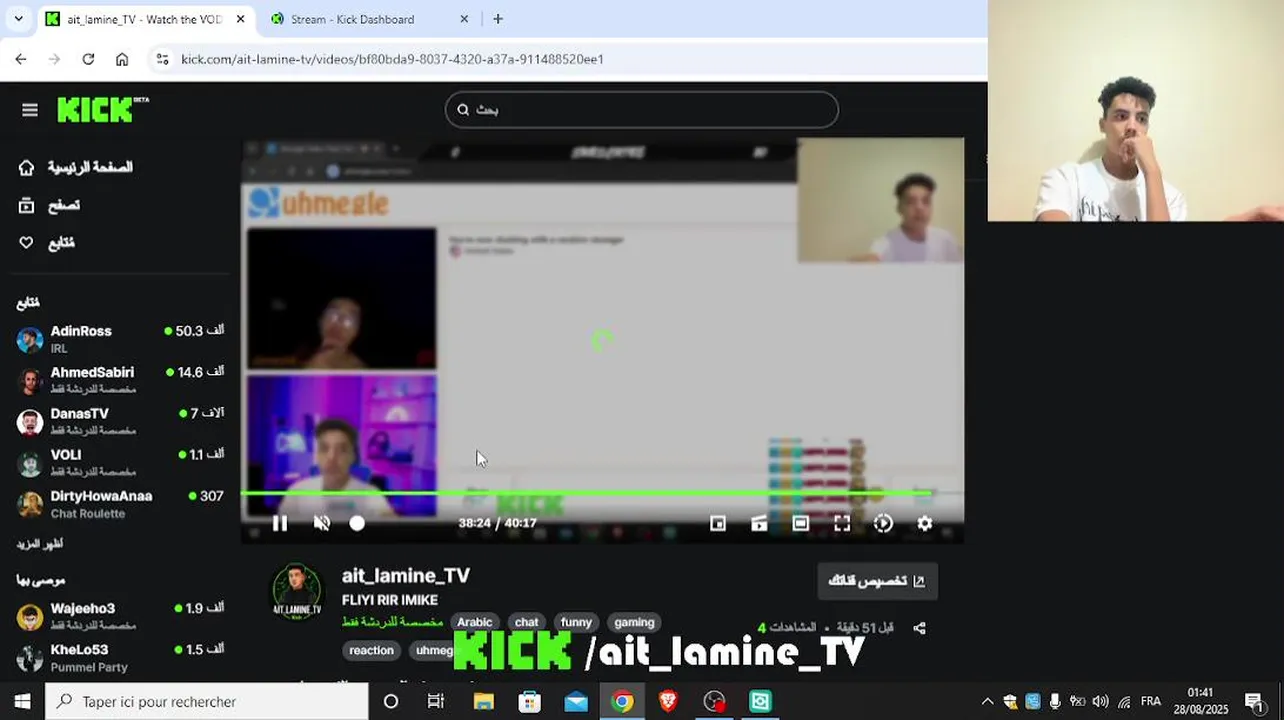Close the Kick Dashboard tab
The height and width of the screenshot is (720, 1284).
tap(464, 19)
